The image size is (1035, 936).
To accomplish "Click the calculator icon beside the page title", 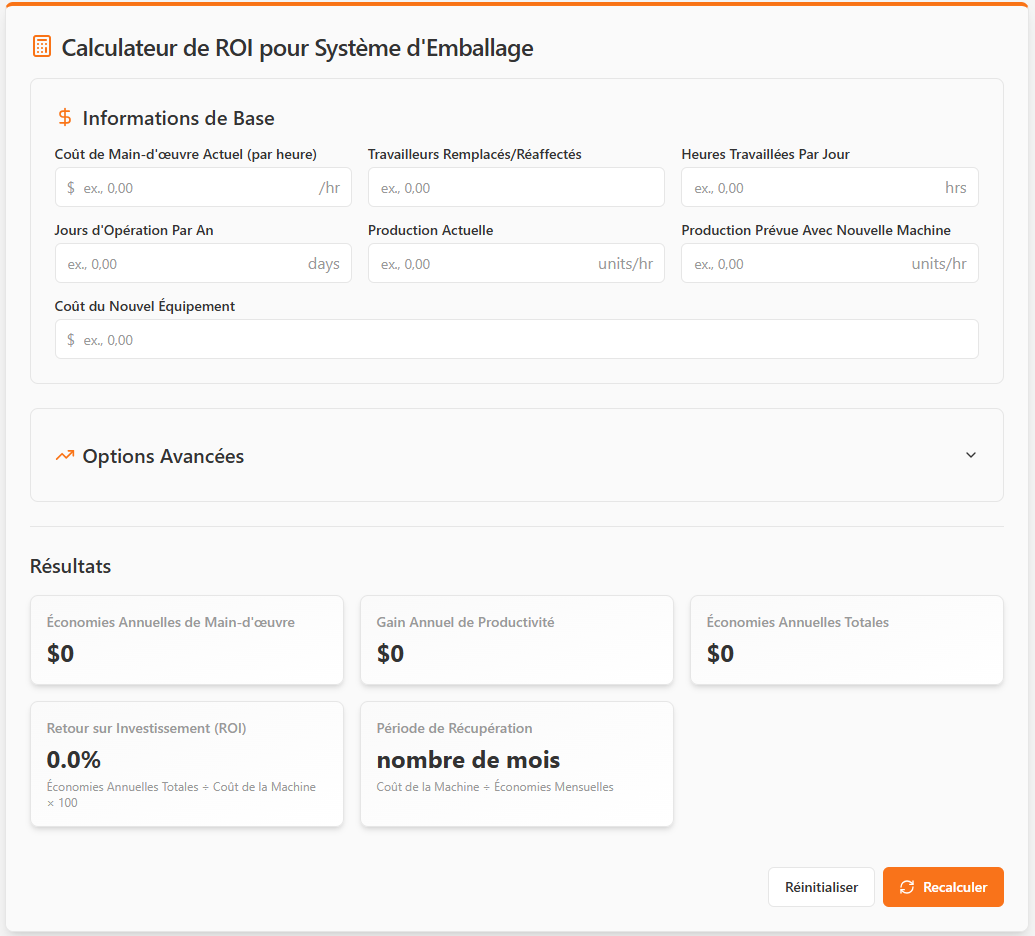I will coord(42,47).
